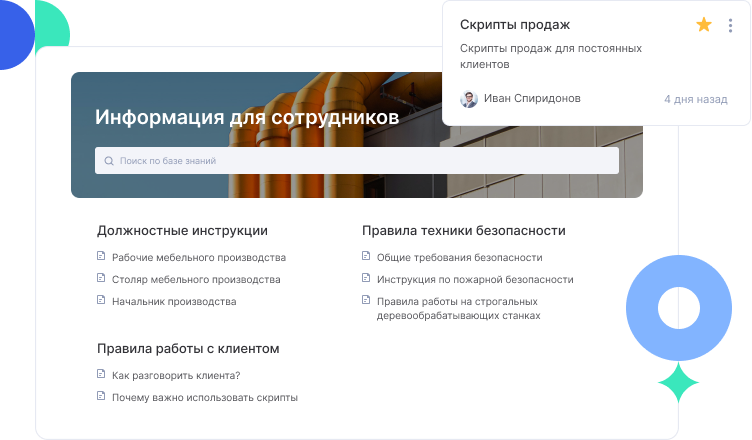Click document icon beside Инструкция по пожарной безопасности
The height and width of the screenshot is (440, 752).
pyautogui.click(x=366, y=279)
